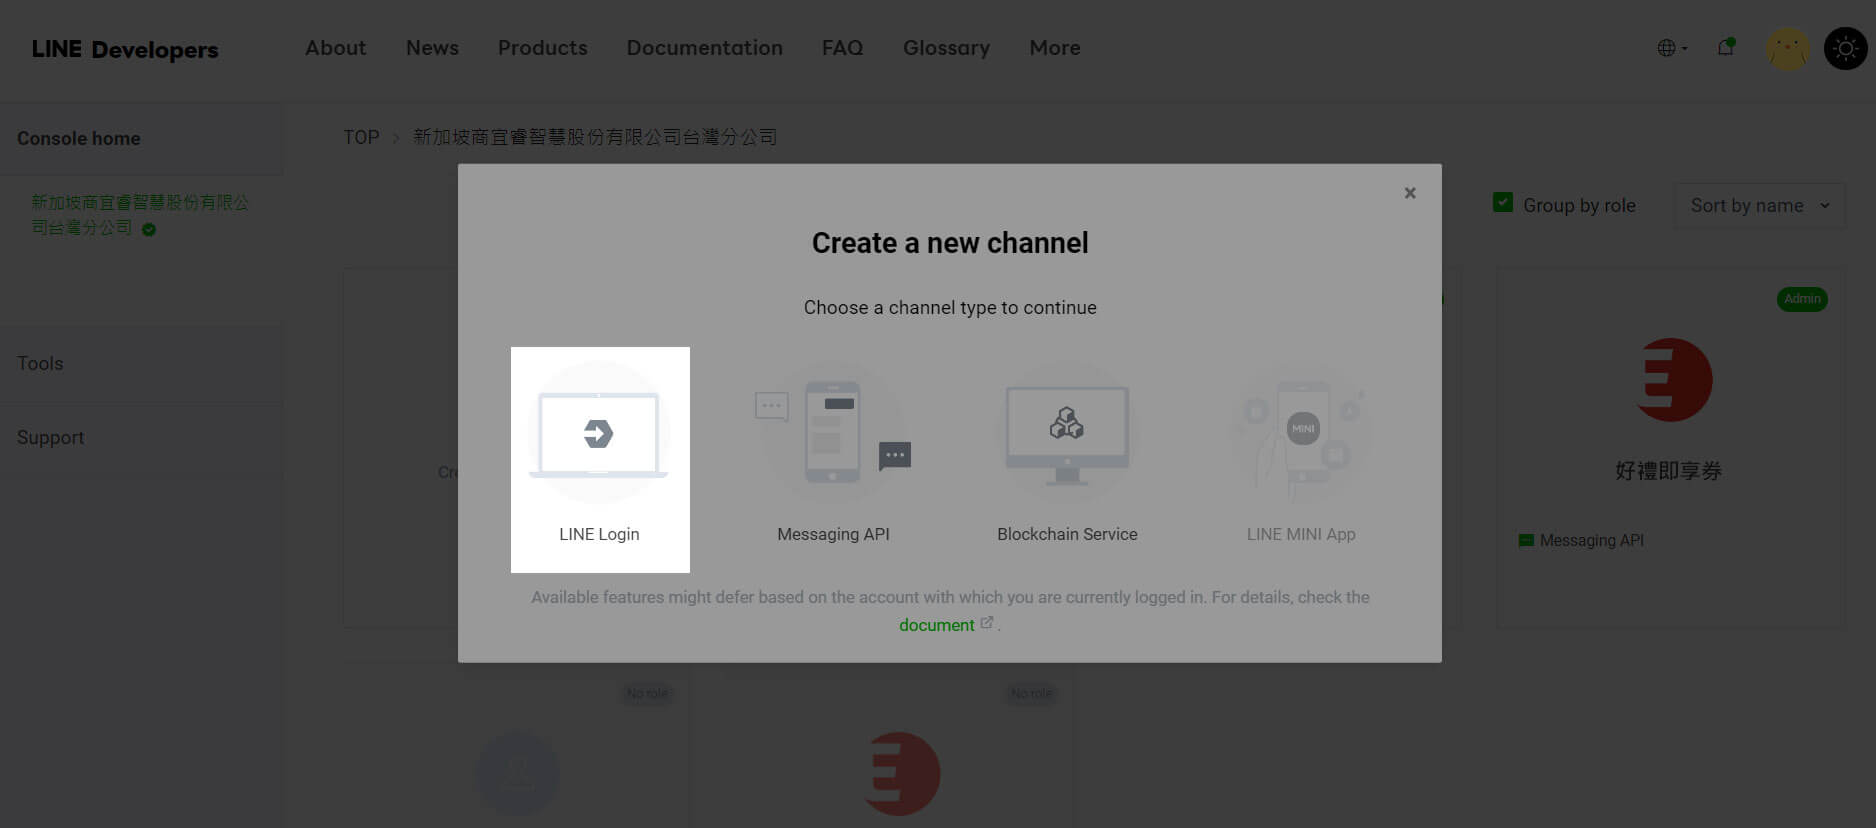Open the notifications bell icon
Image resolution: width=1876 pixels, height=828 pixels.
(x=1726, y=47)
